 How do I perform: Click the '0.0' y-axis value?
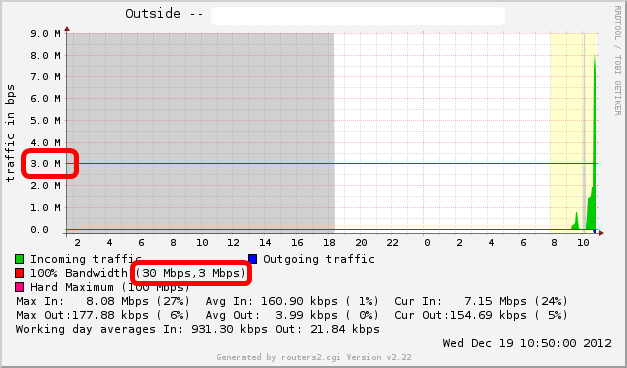[x=39, y=230]
